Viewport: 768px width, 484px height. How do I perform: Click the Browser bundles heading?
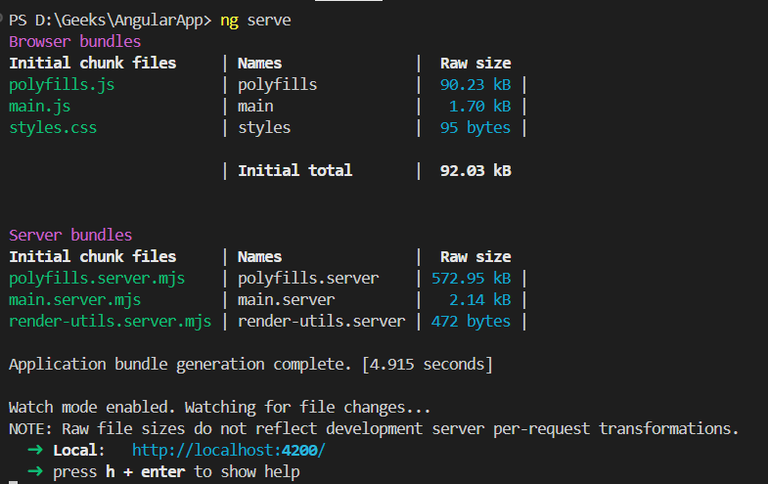75,42
